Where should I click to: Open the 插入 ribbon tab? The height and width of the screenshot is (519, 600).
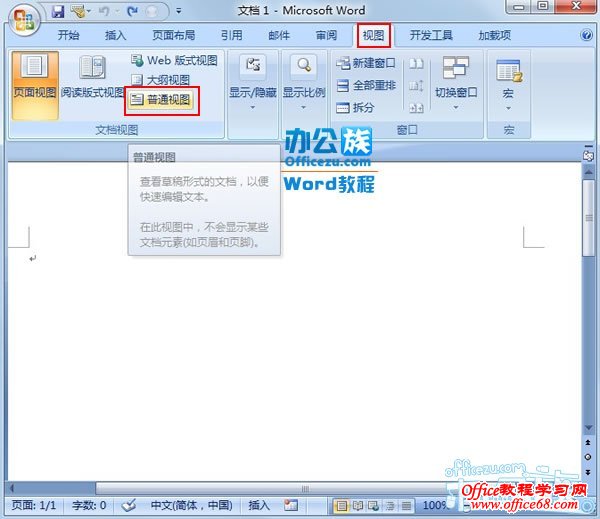(x=116, y=35)
